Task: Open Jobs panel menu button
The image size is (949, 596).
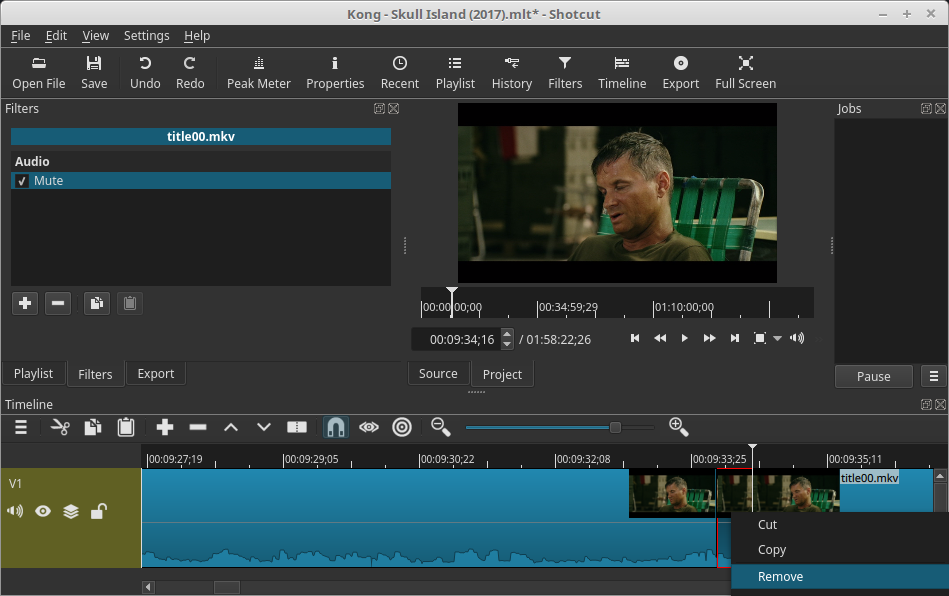Action: tap(934, 376)
